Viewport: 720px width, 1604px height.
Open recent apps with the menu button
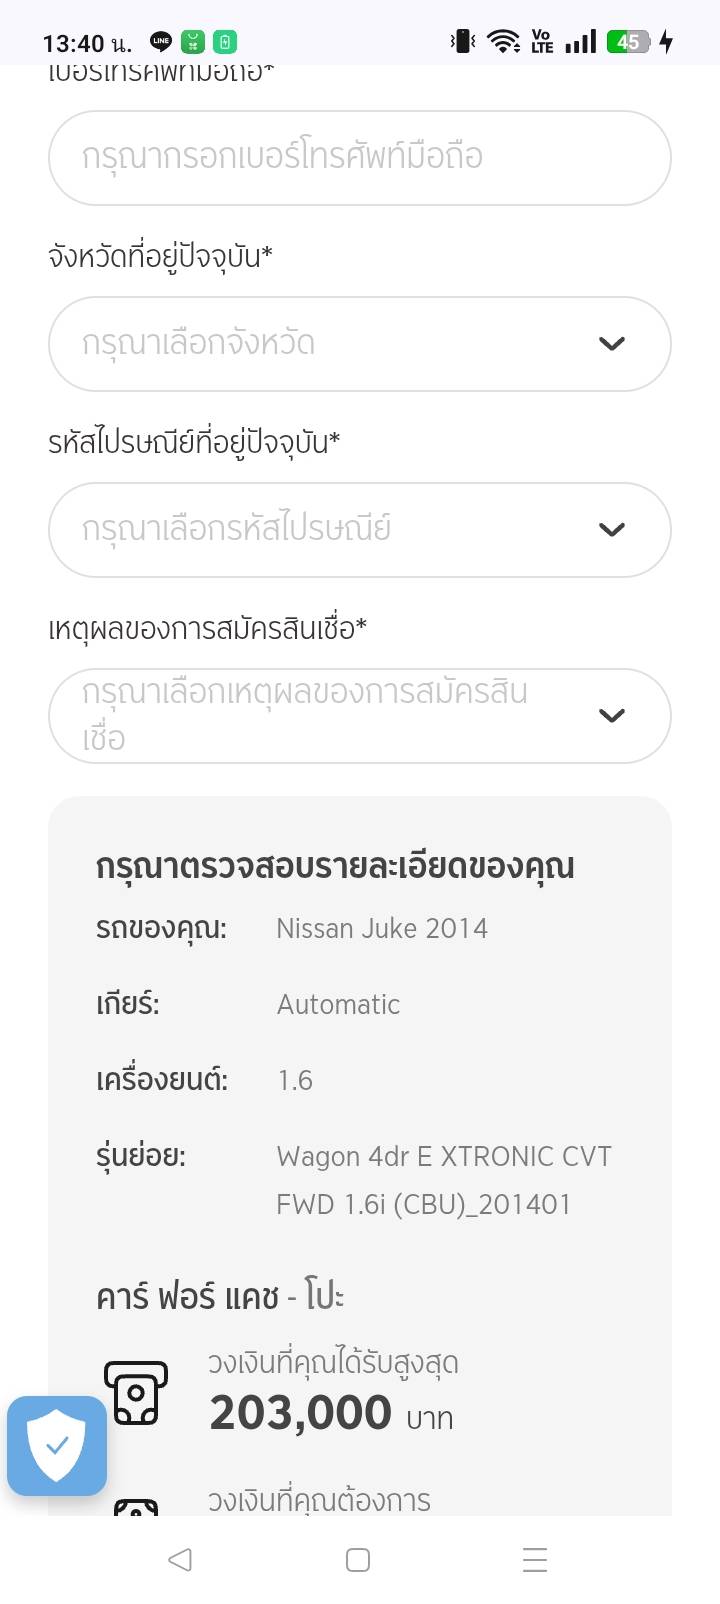click(535, 1560)
